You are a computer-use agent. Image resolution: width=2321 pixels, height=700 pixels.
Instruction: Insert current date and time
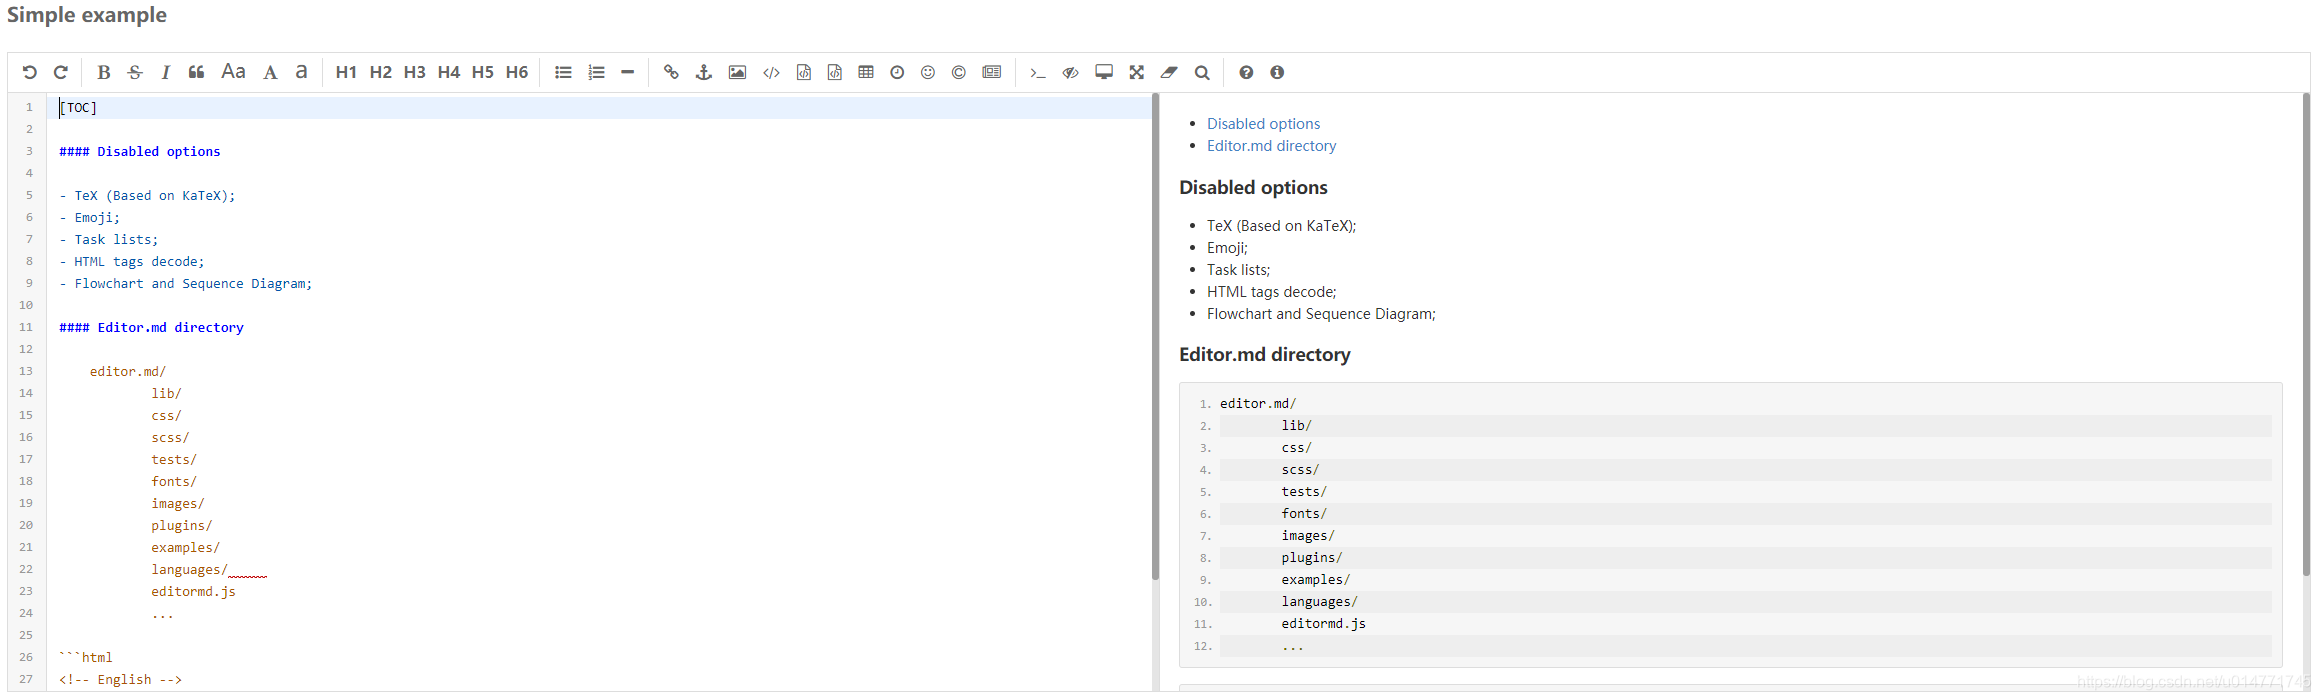click(897, 72)
